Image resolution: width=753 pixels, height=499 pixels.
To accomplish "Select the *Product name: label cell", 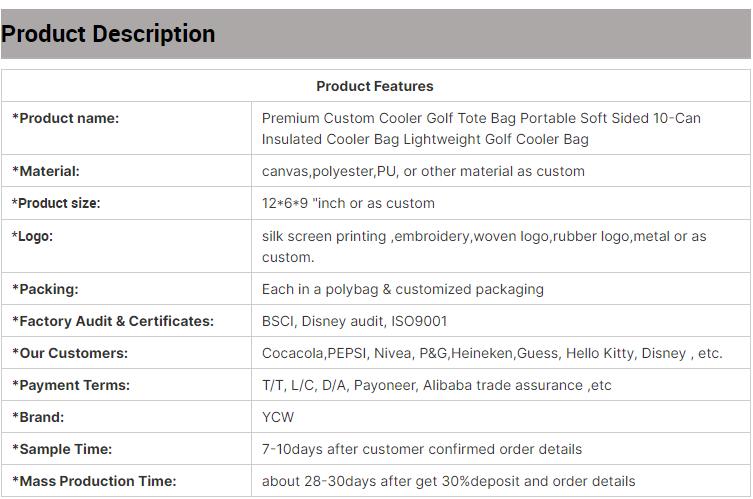I will click(66, 118).
